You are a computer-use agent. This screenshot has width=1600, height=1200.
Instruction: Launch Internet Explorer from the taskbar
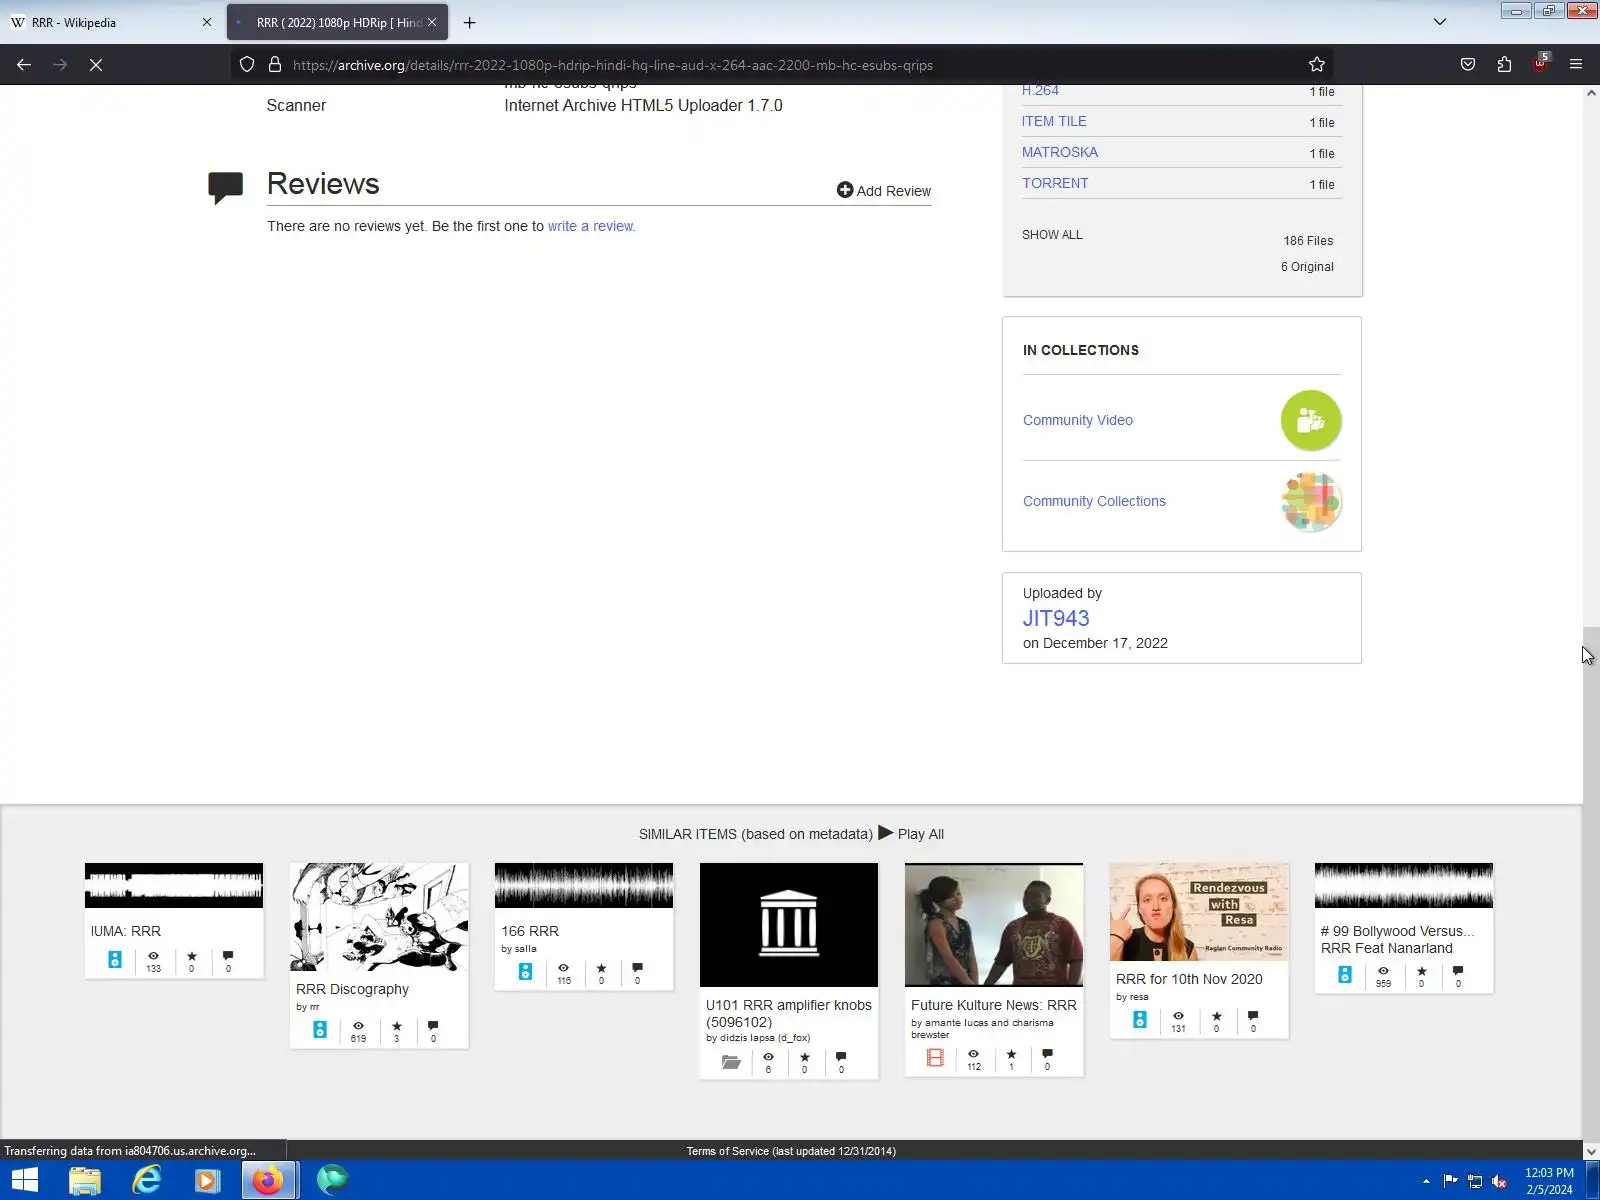click(146, 1180)
